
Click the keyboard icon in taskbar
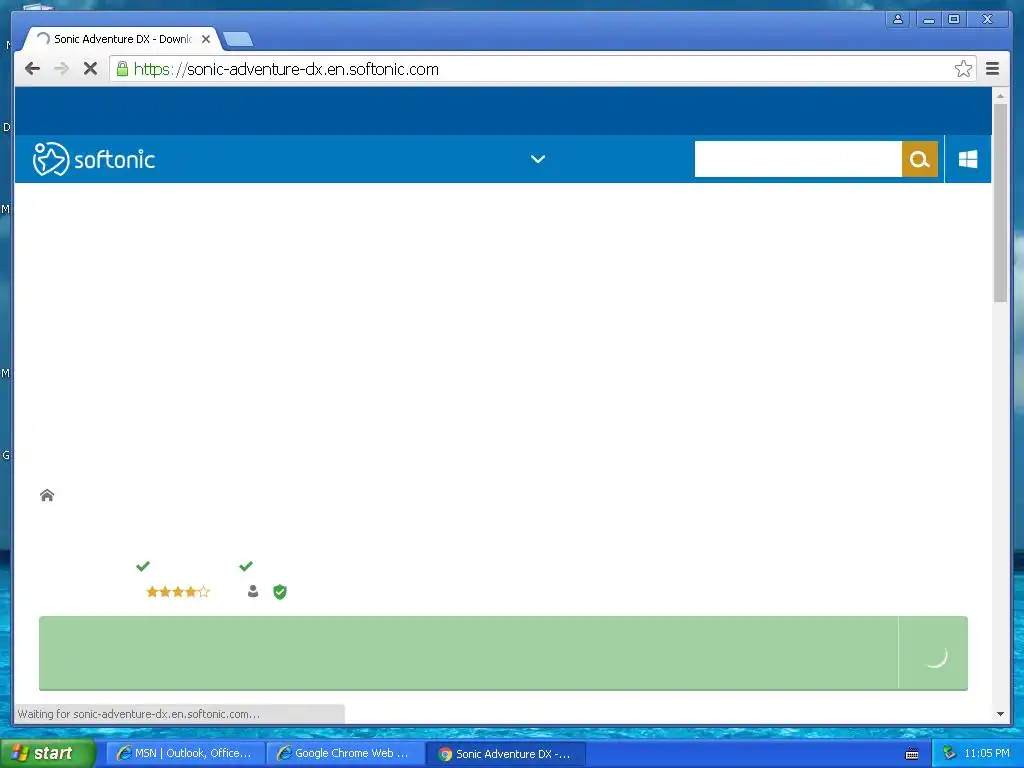912,754
